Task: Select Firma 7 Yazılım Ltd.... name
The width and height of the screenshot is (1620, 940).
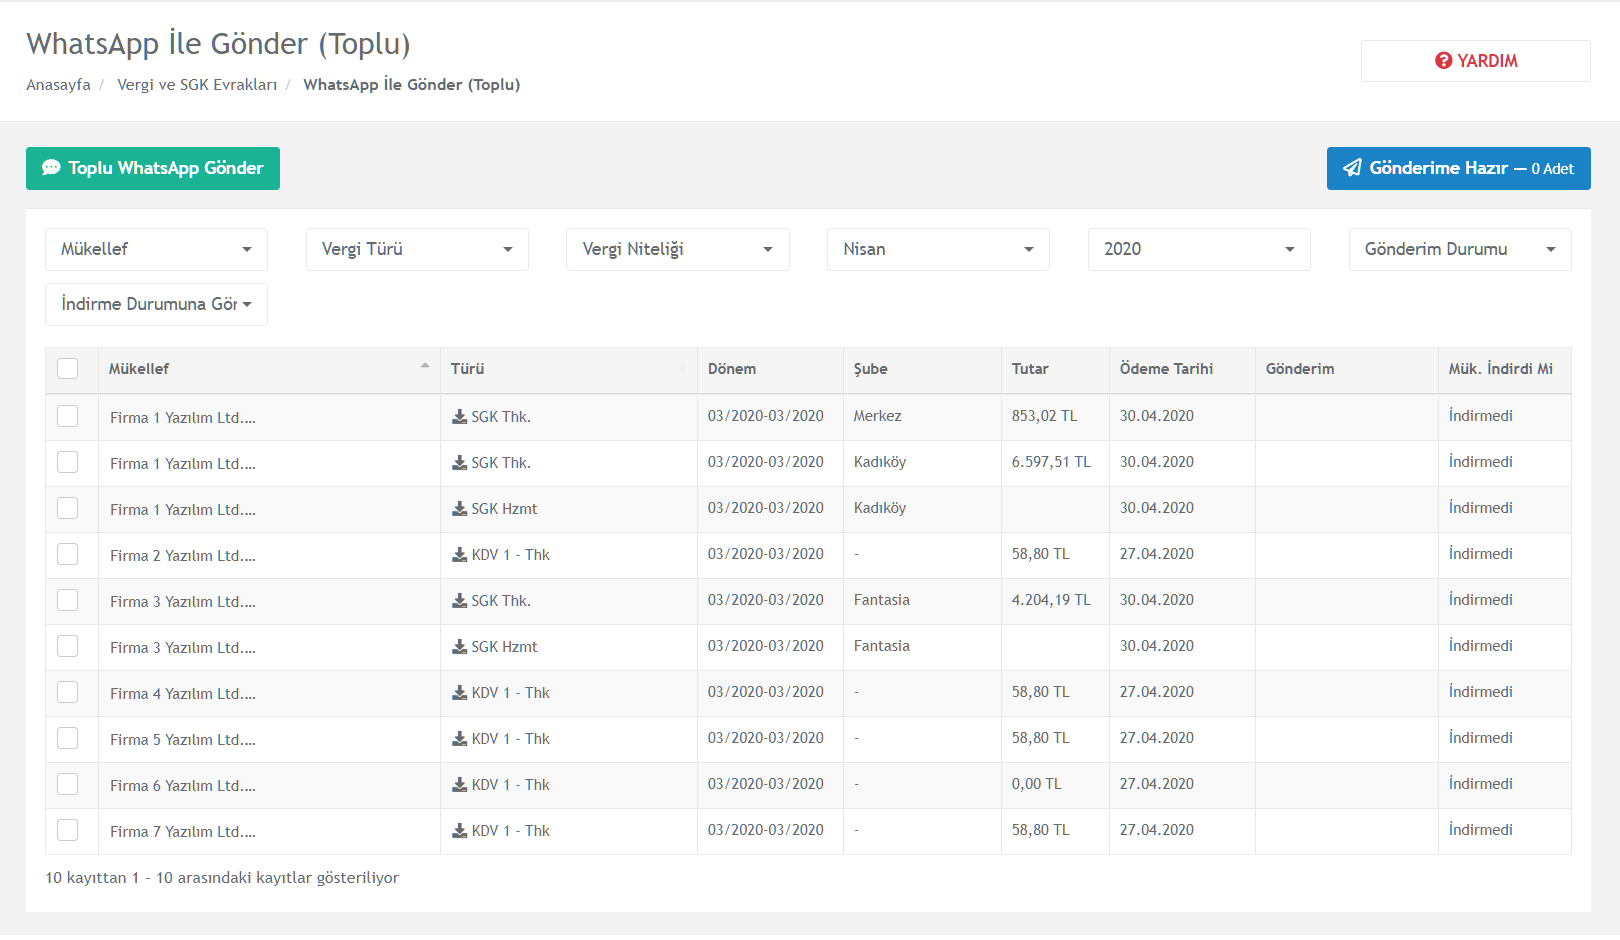Action: click(x=183, y=832)
